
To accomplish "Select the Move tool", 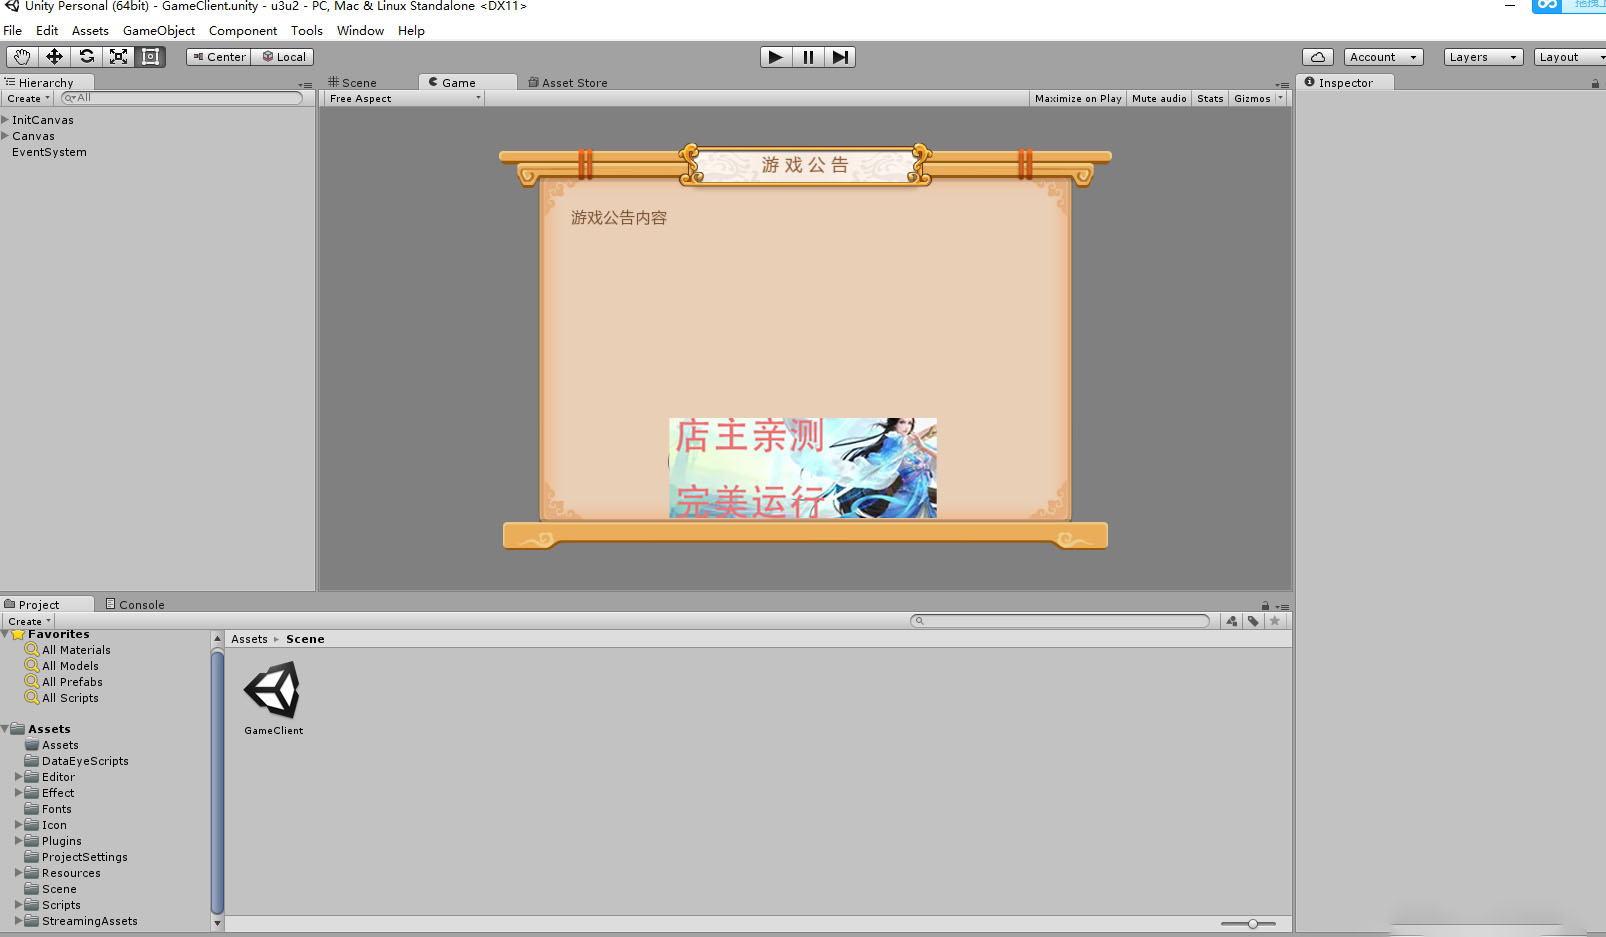I will click(54, 57).
